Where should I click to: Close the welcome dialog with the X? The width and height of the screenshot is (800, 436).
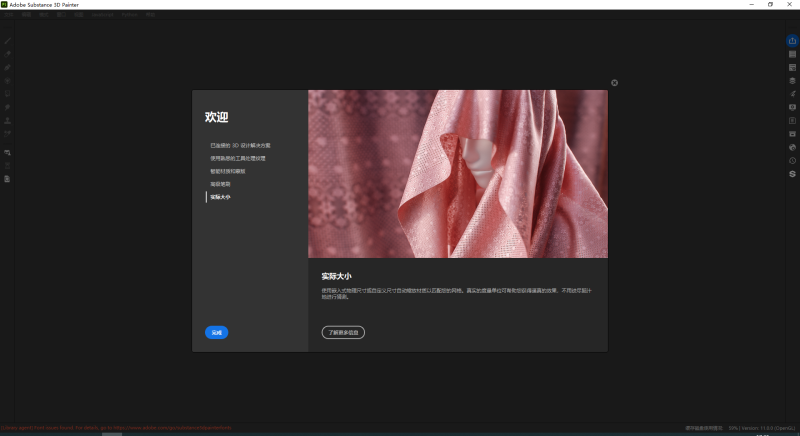[614, 83]
